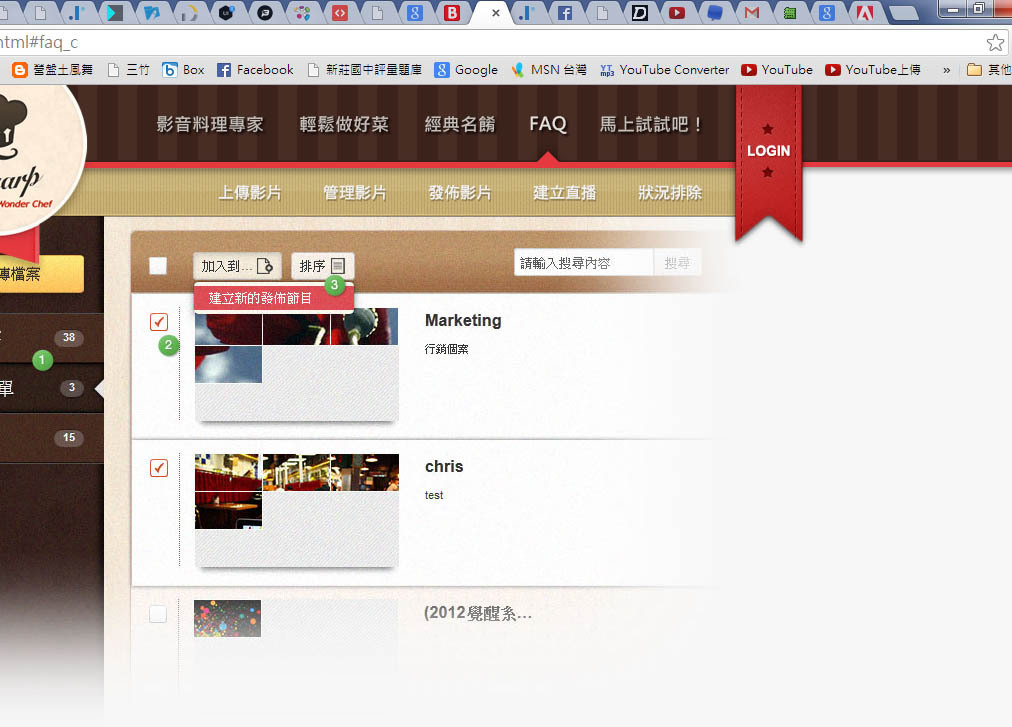Open the 發佈影片 sub-menu link
Screen dimensions: 1012x727
click(x=460, y=192)
